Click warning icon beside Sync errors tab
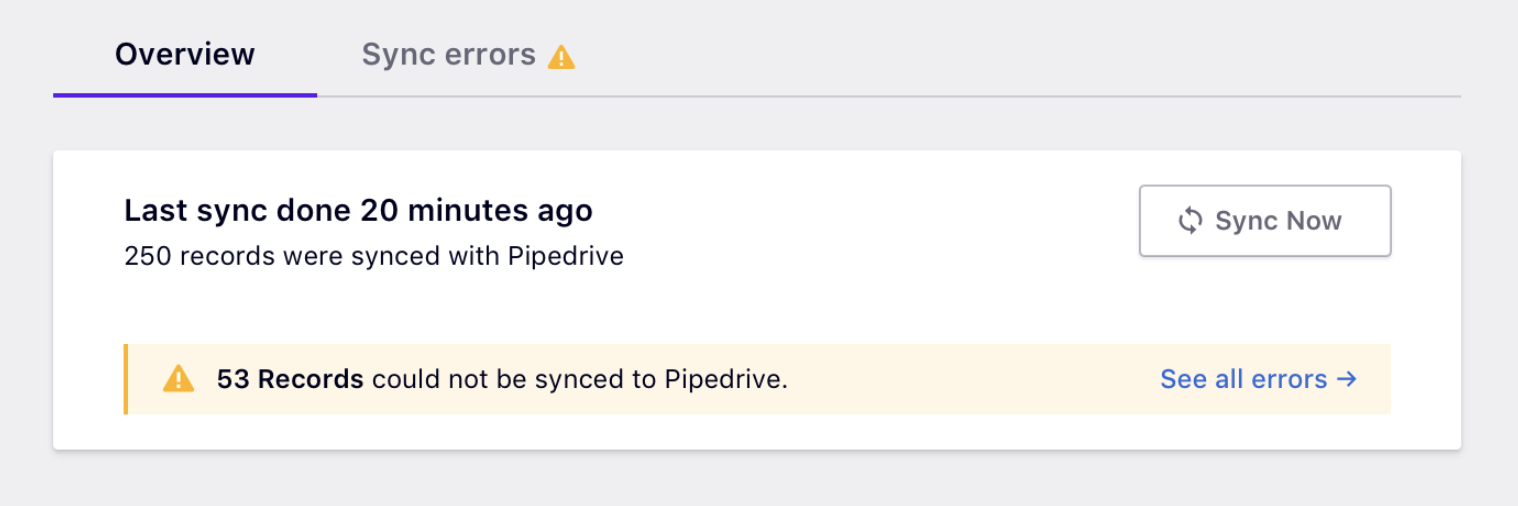This screenshot has height=506, width=1518. [x=561, y=57]
